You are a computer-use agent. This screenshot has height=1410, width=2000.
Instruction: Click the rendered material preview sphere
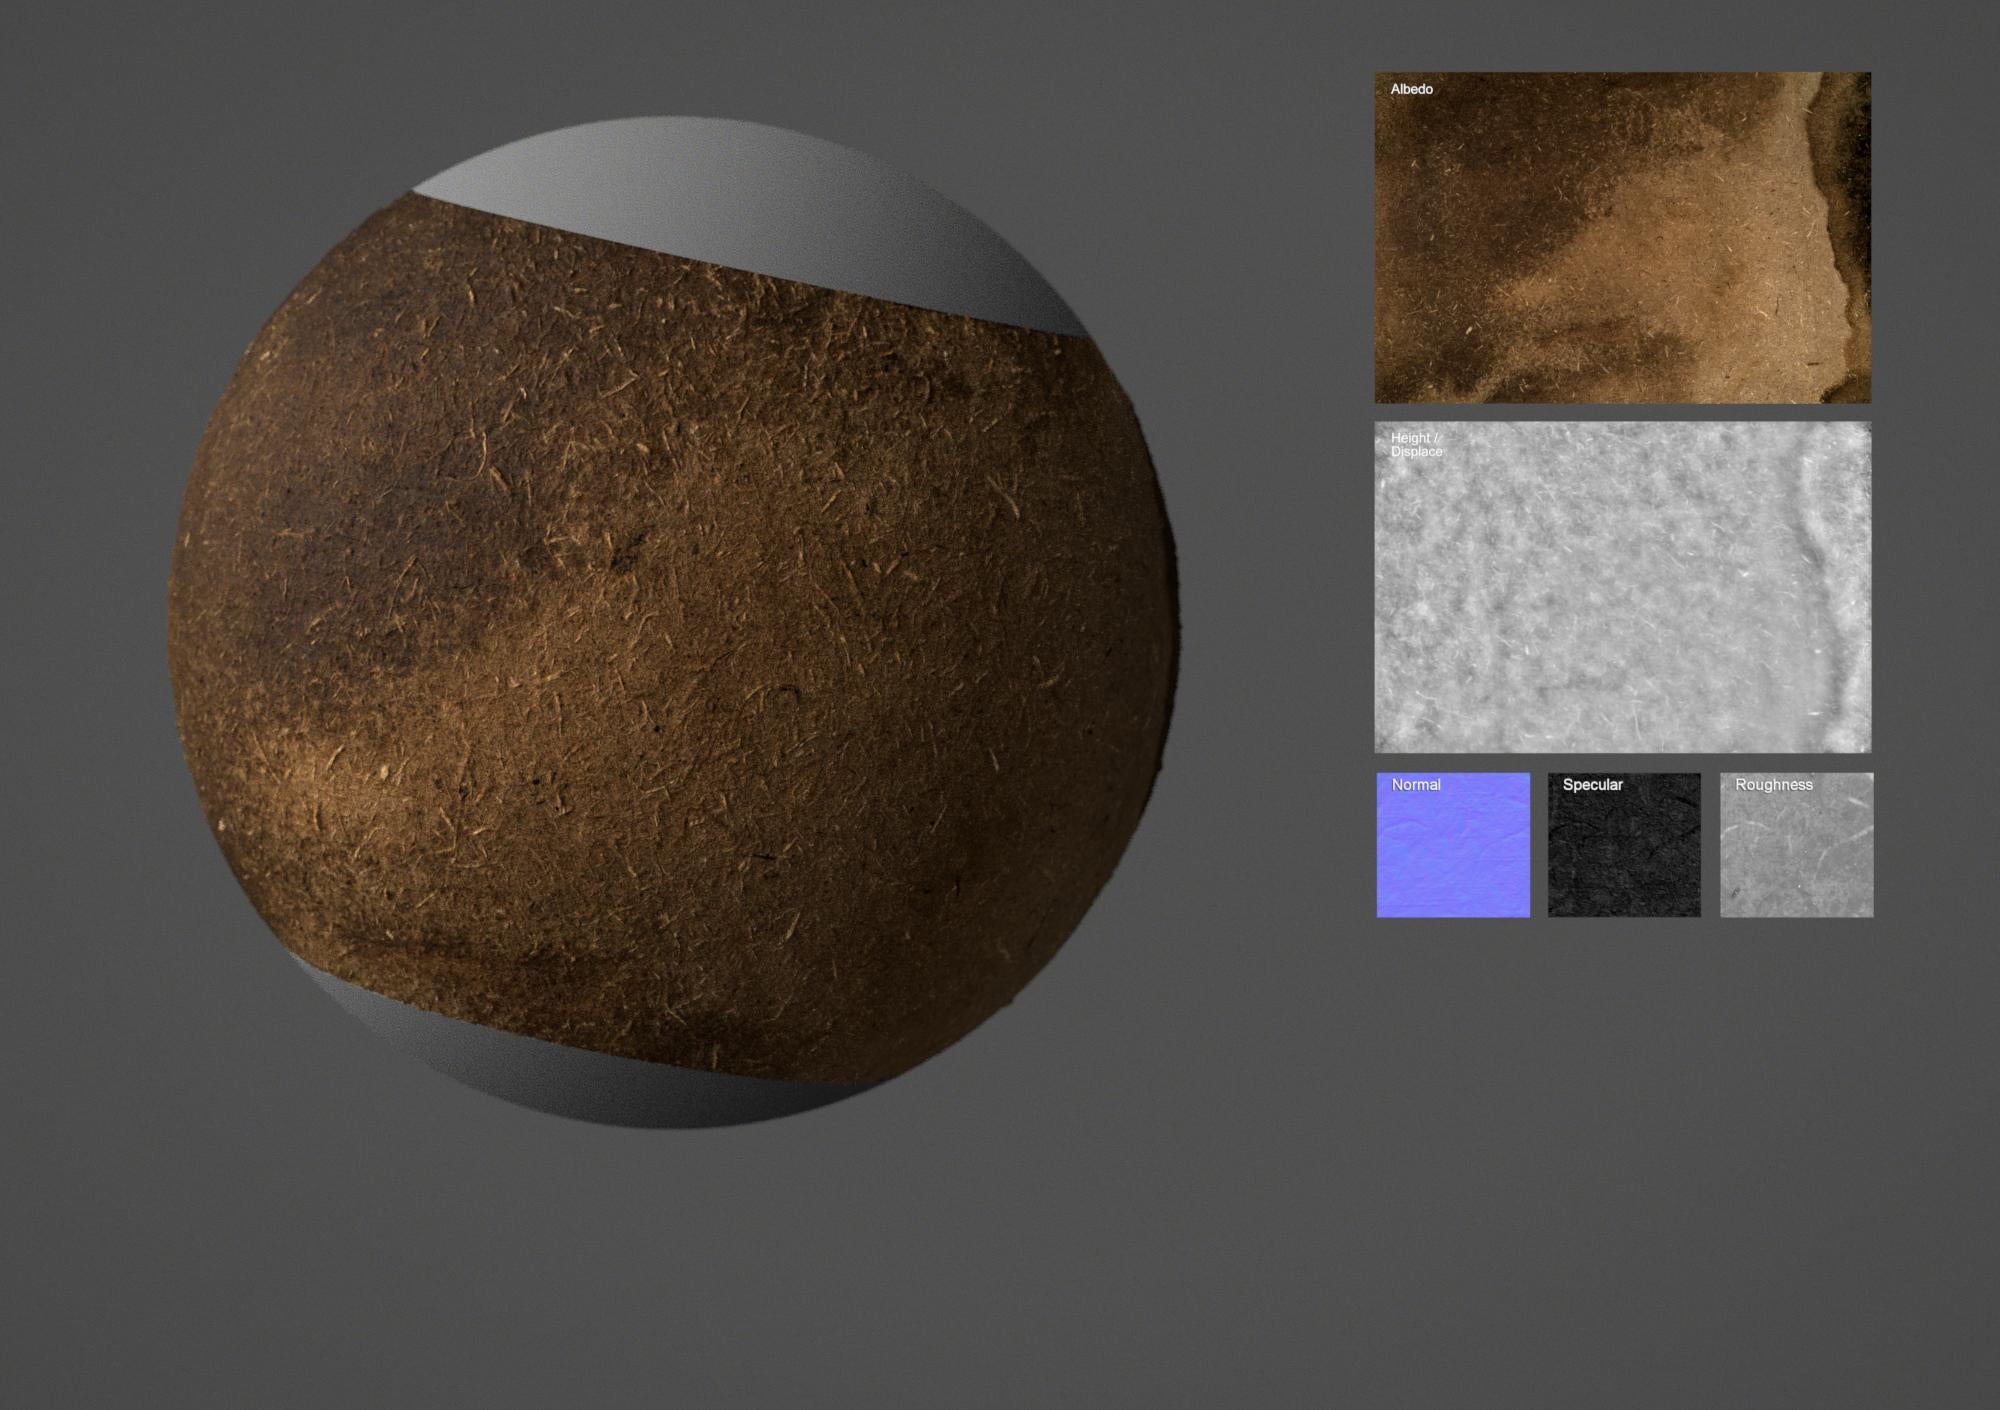tap(674, 623)
